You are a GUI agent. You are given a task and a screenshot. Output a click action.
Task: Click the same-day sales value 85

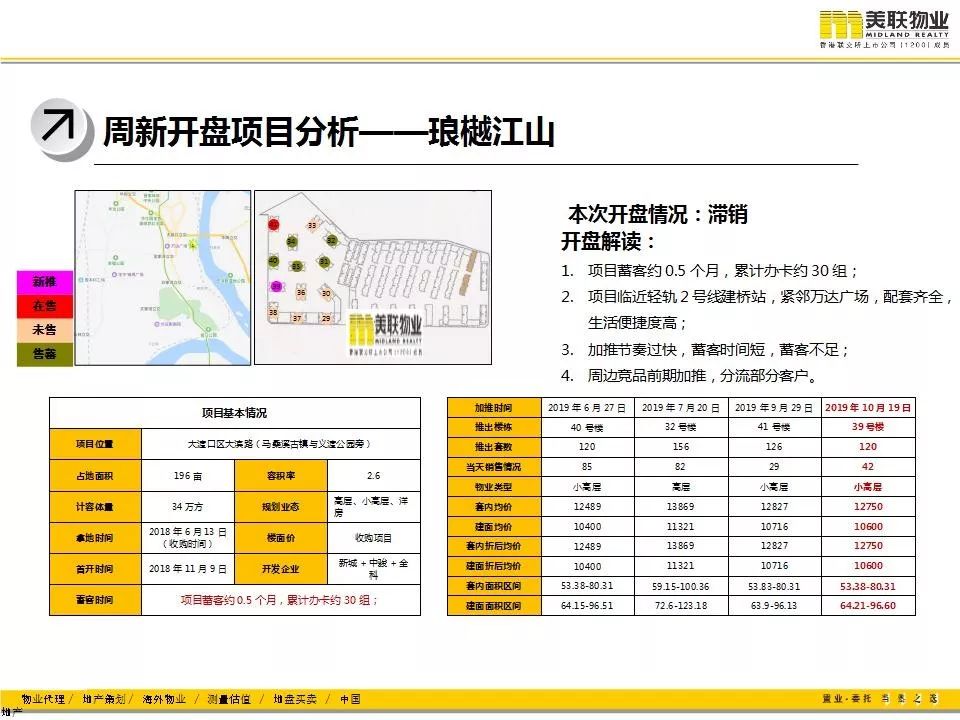coord(587,467)
